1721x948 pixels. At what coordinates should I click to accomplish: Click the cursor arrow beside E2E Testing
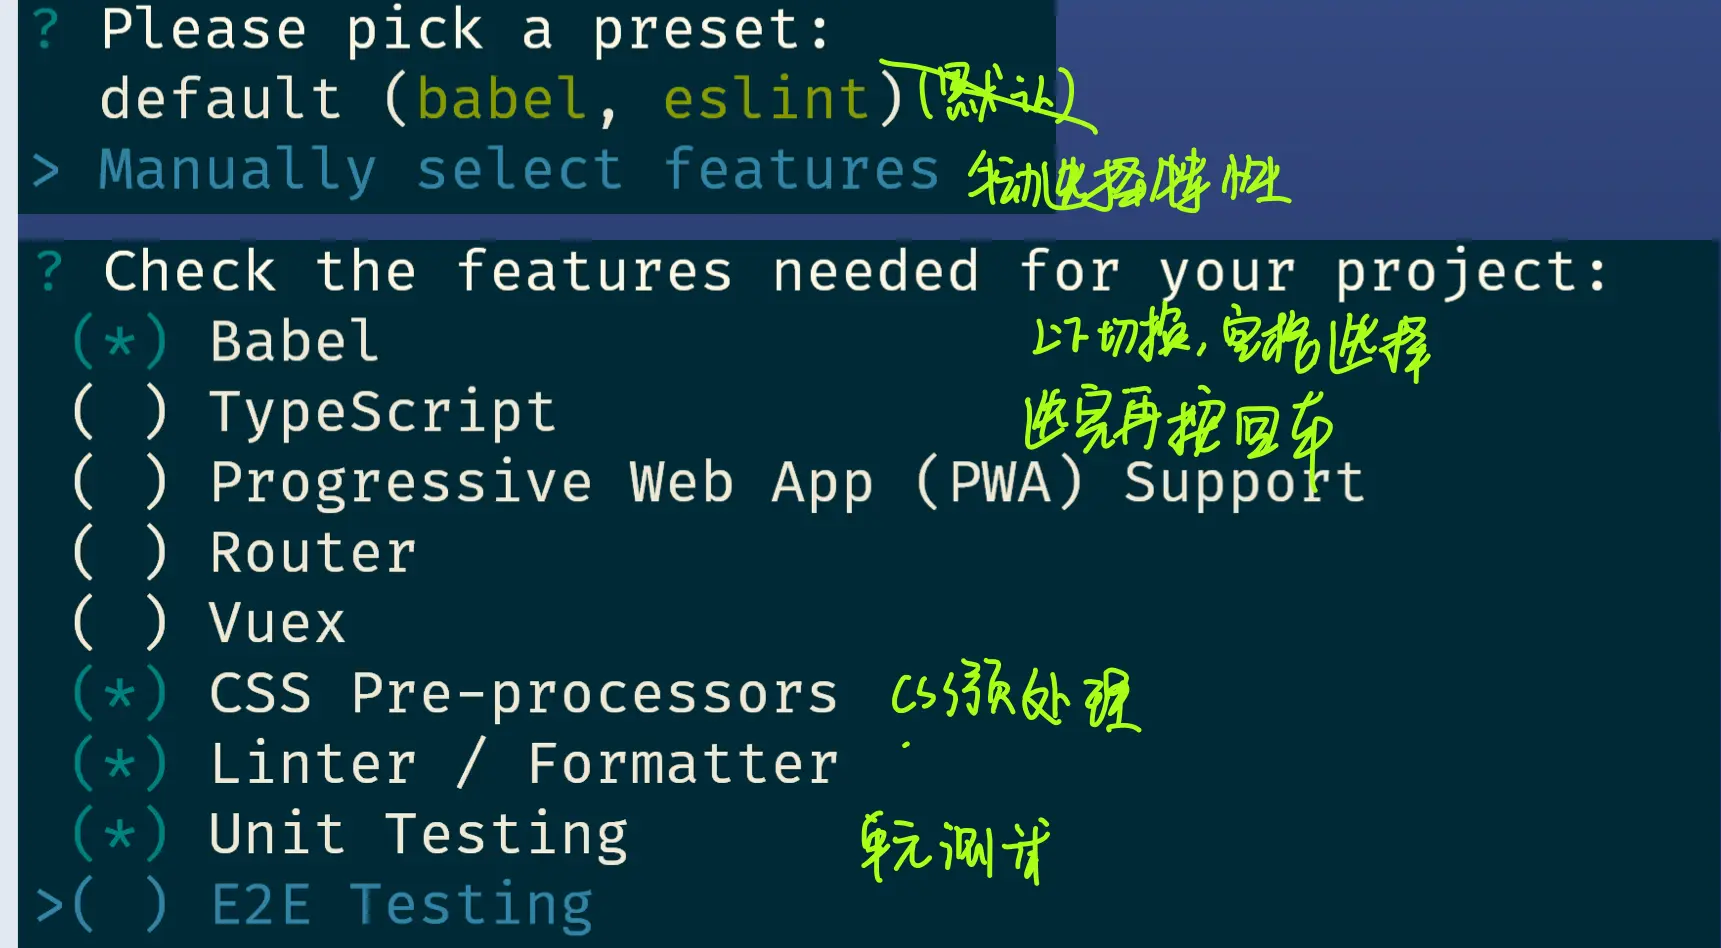point(49,905)
